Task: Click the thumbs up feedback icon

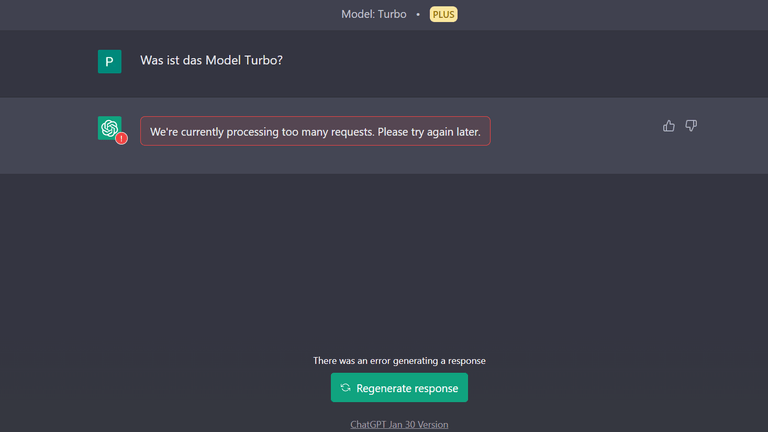Action: point(669,126)
